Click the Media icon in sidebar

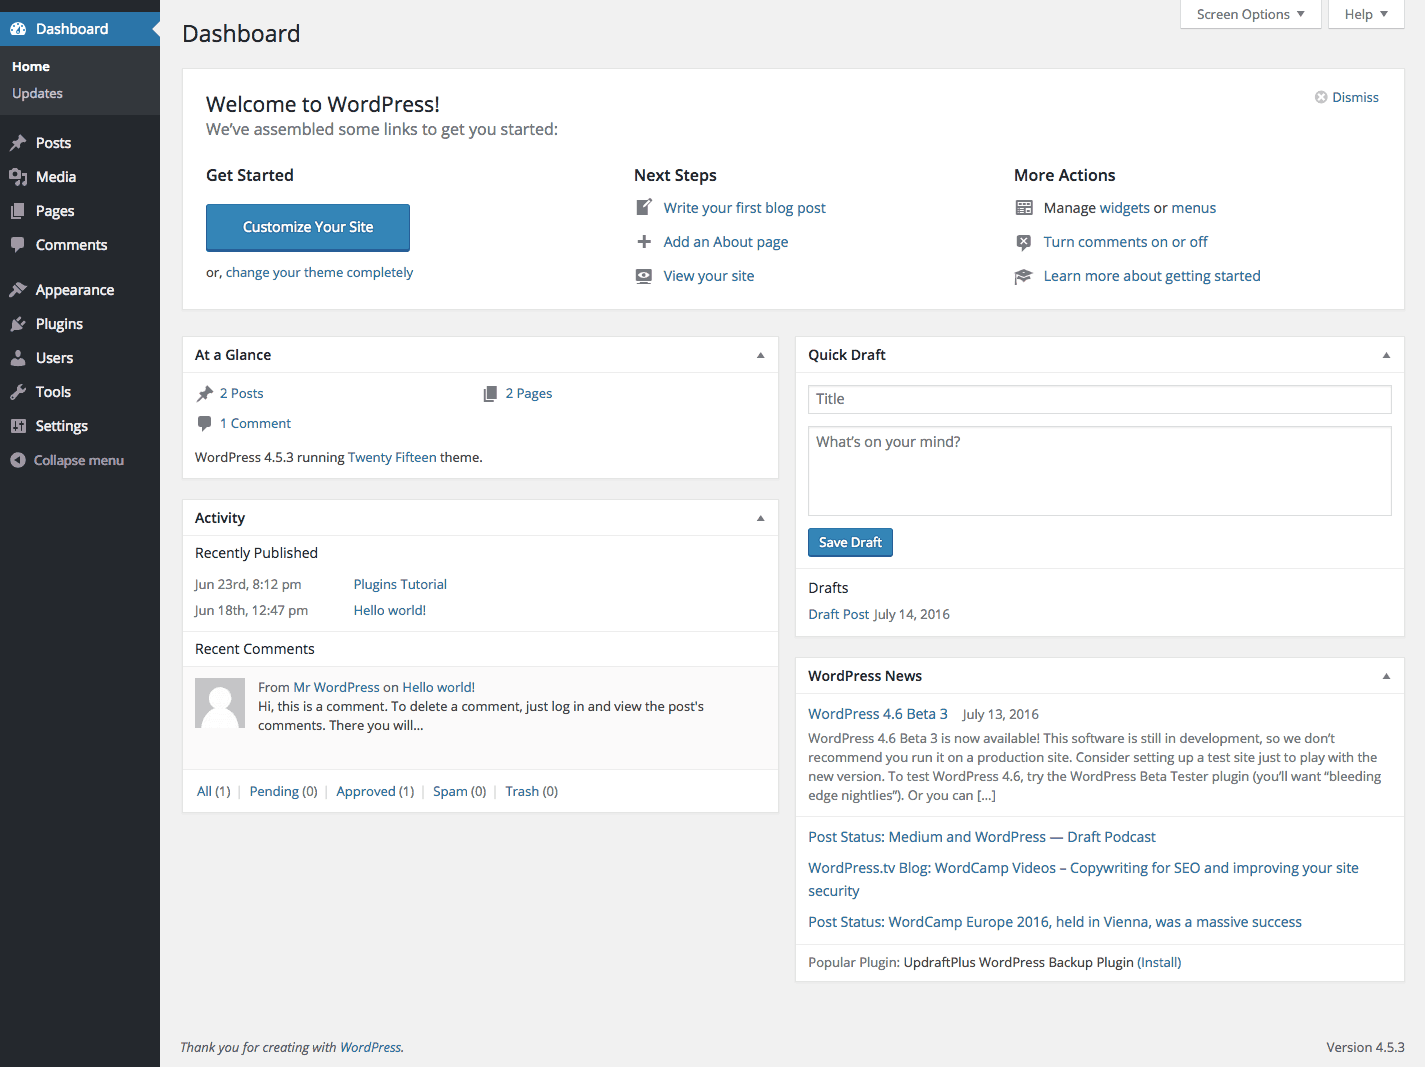click(x=18, y=177)
